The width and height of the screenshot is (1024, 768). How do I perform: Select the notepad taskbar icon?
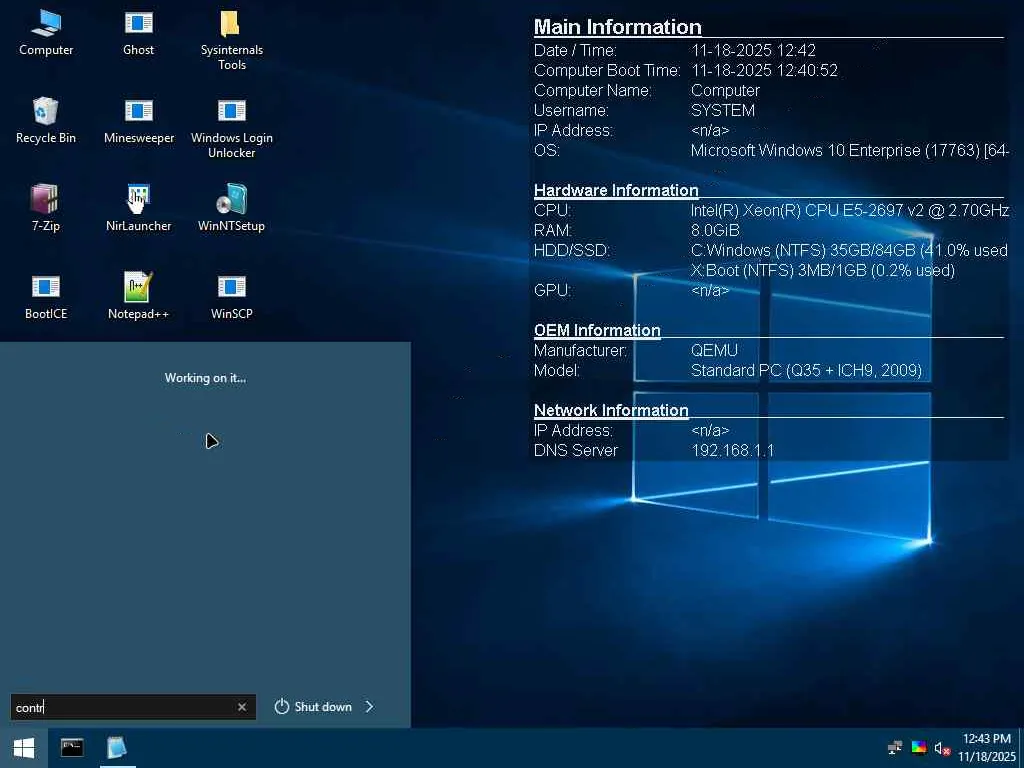[117, 748]
